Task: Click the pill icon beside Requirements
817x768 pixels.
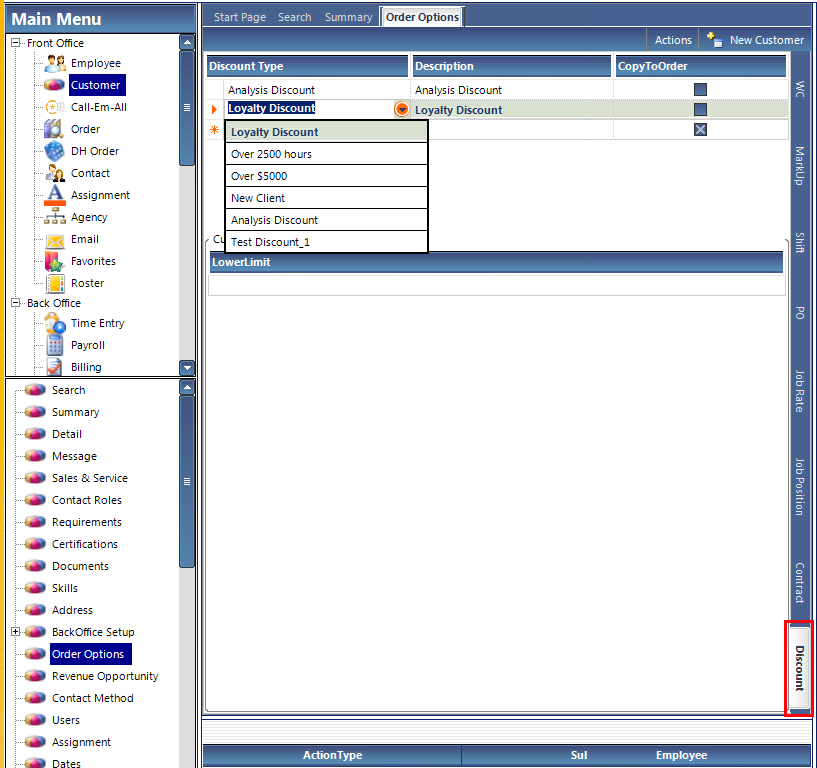Action: (35, 522)
